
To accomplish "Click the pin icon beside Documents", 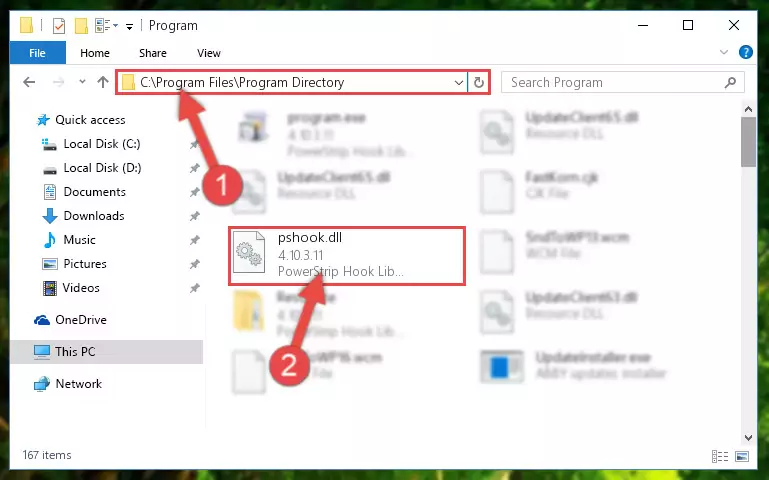I will pyautogui.click(x=195, y=192).
